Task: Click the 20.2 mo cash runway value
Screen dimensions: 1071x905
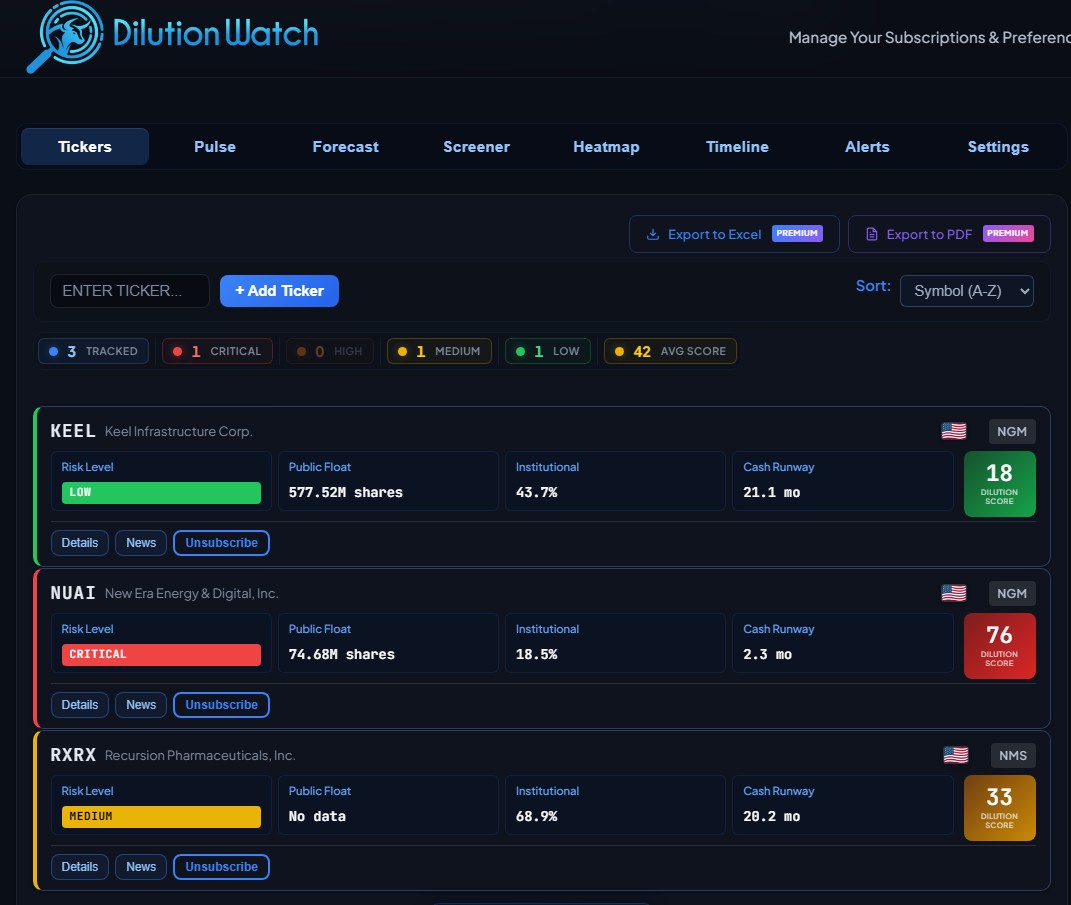Action: point(771,816)
